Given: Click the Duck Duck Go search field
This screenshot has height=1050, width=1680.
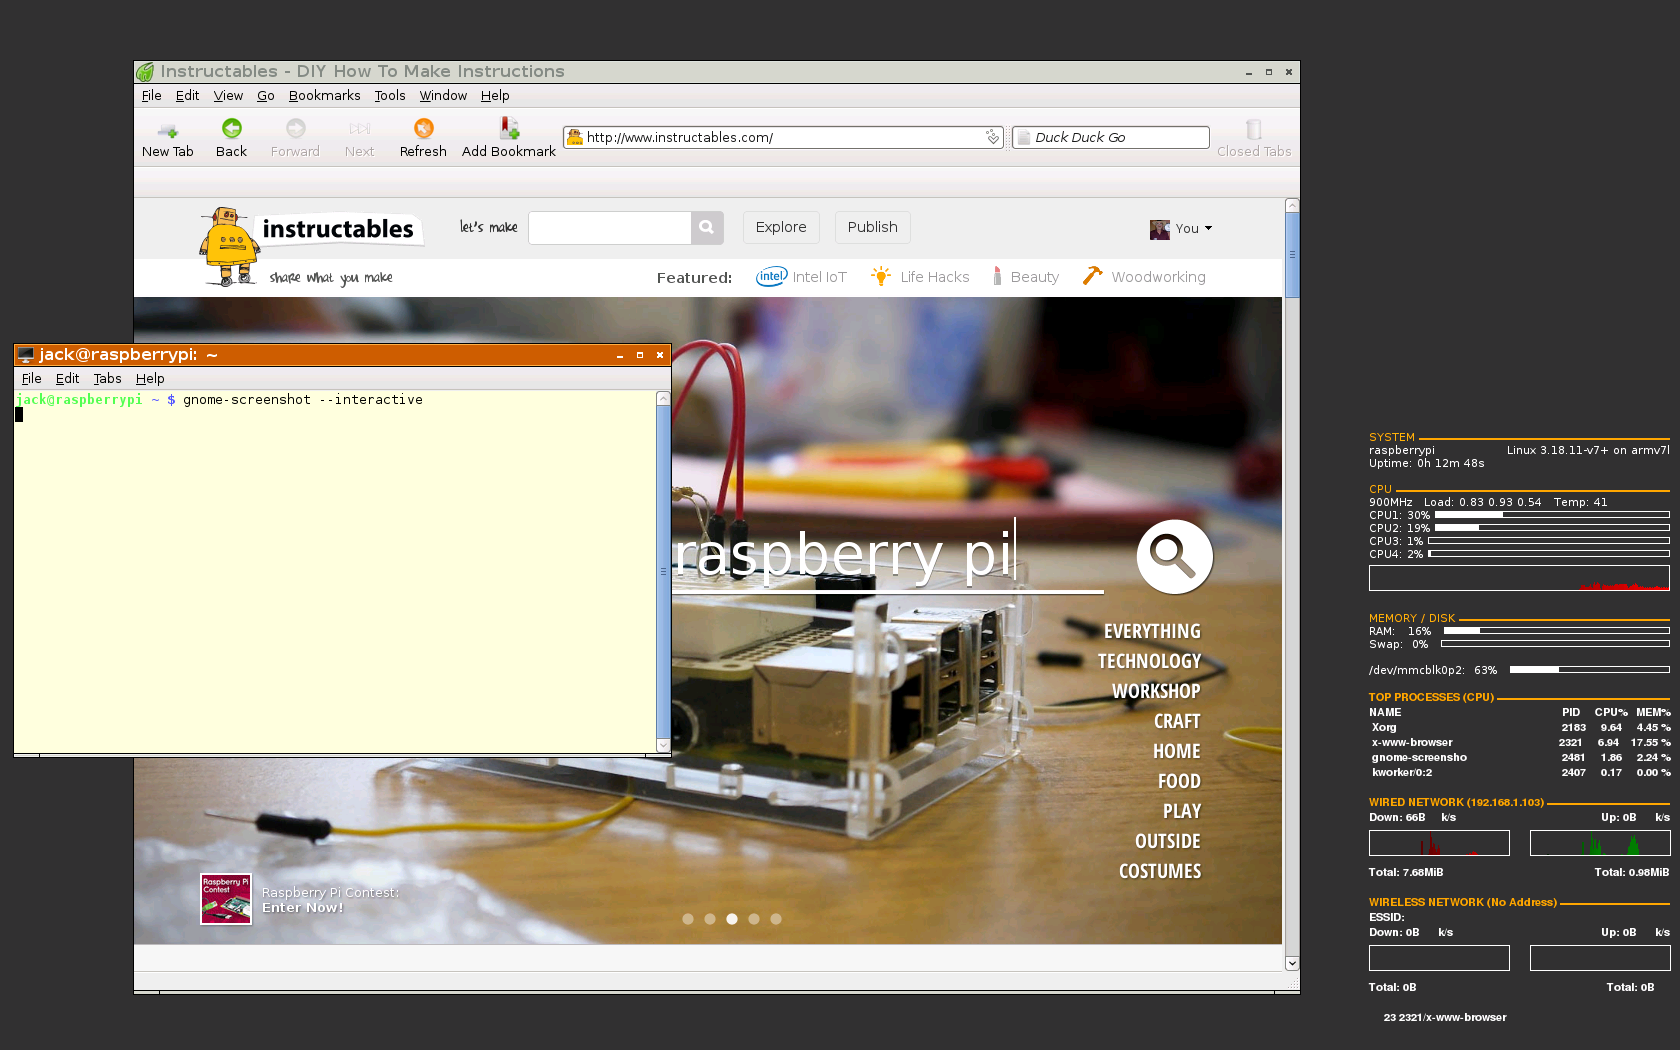Looking at the screenshot, I should (1111, 137).
